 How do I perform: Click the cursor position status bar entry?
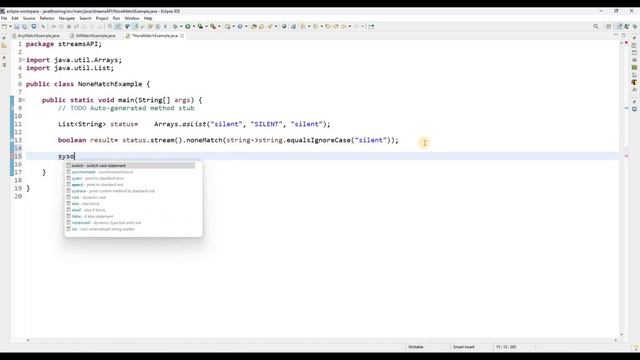[506, 347]
